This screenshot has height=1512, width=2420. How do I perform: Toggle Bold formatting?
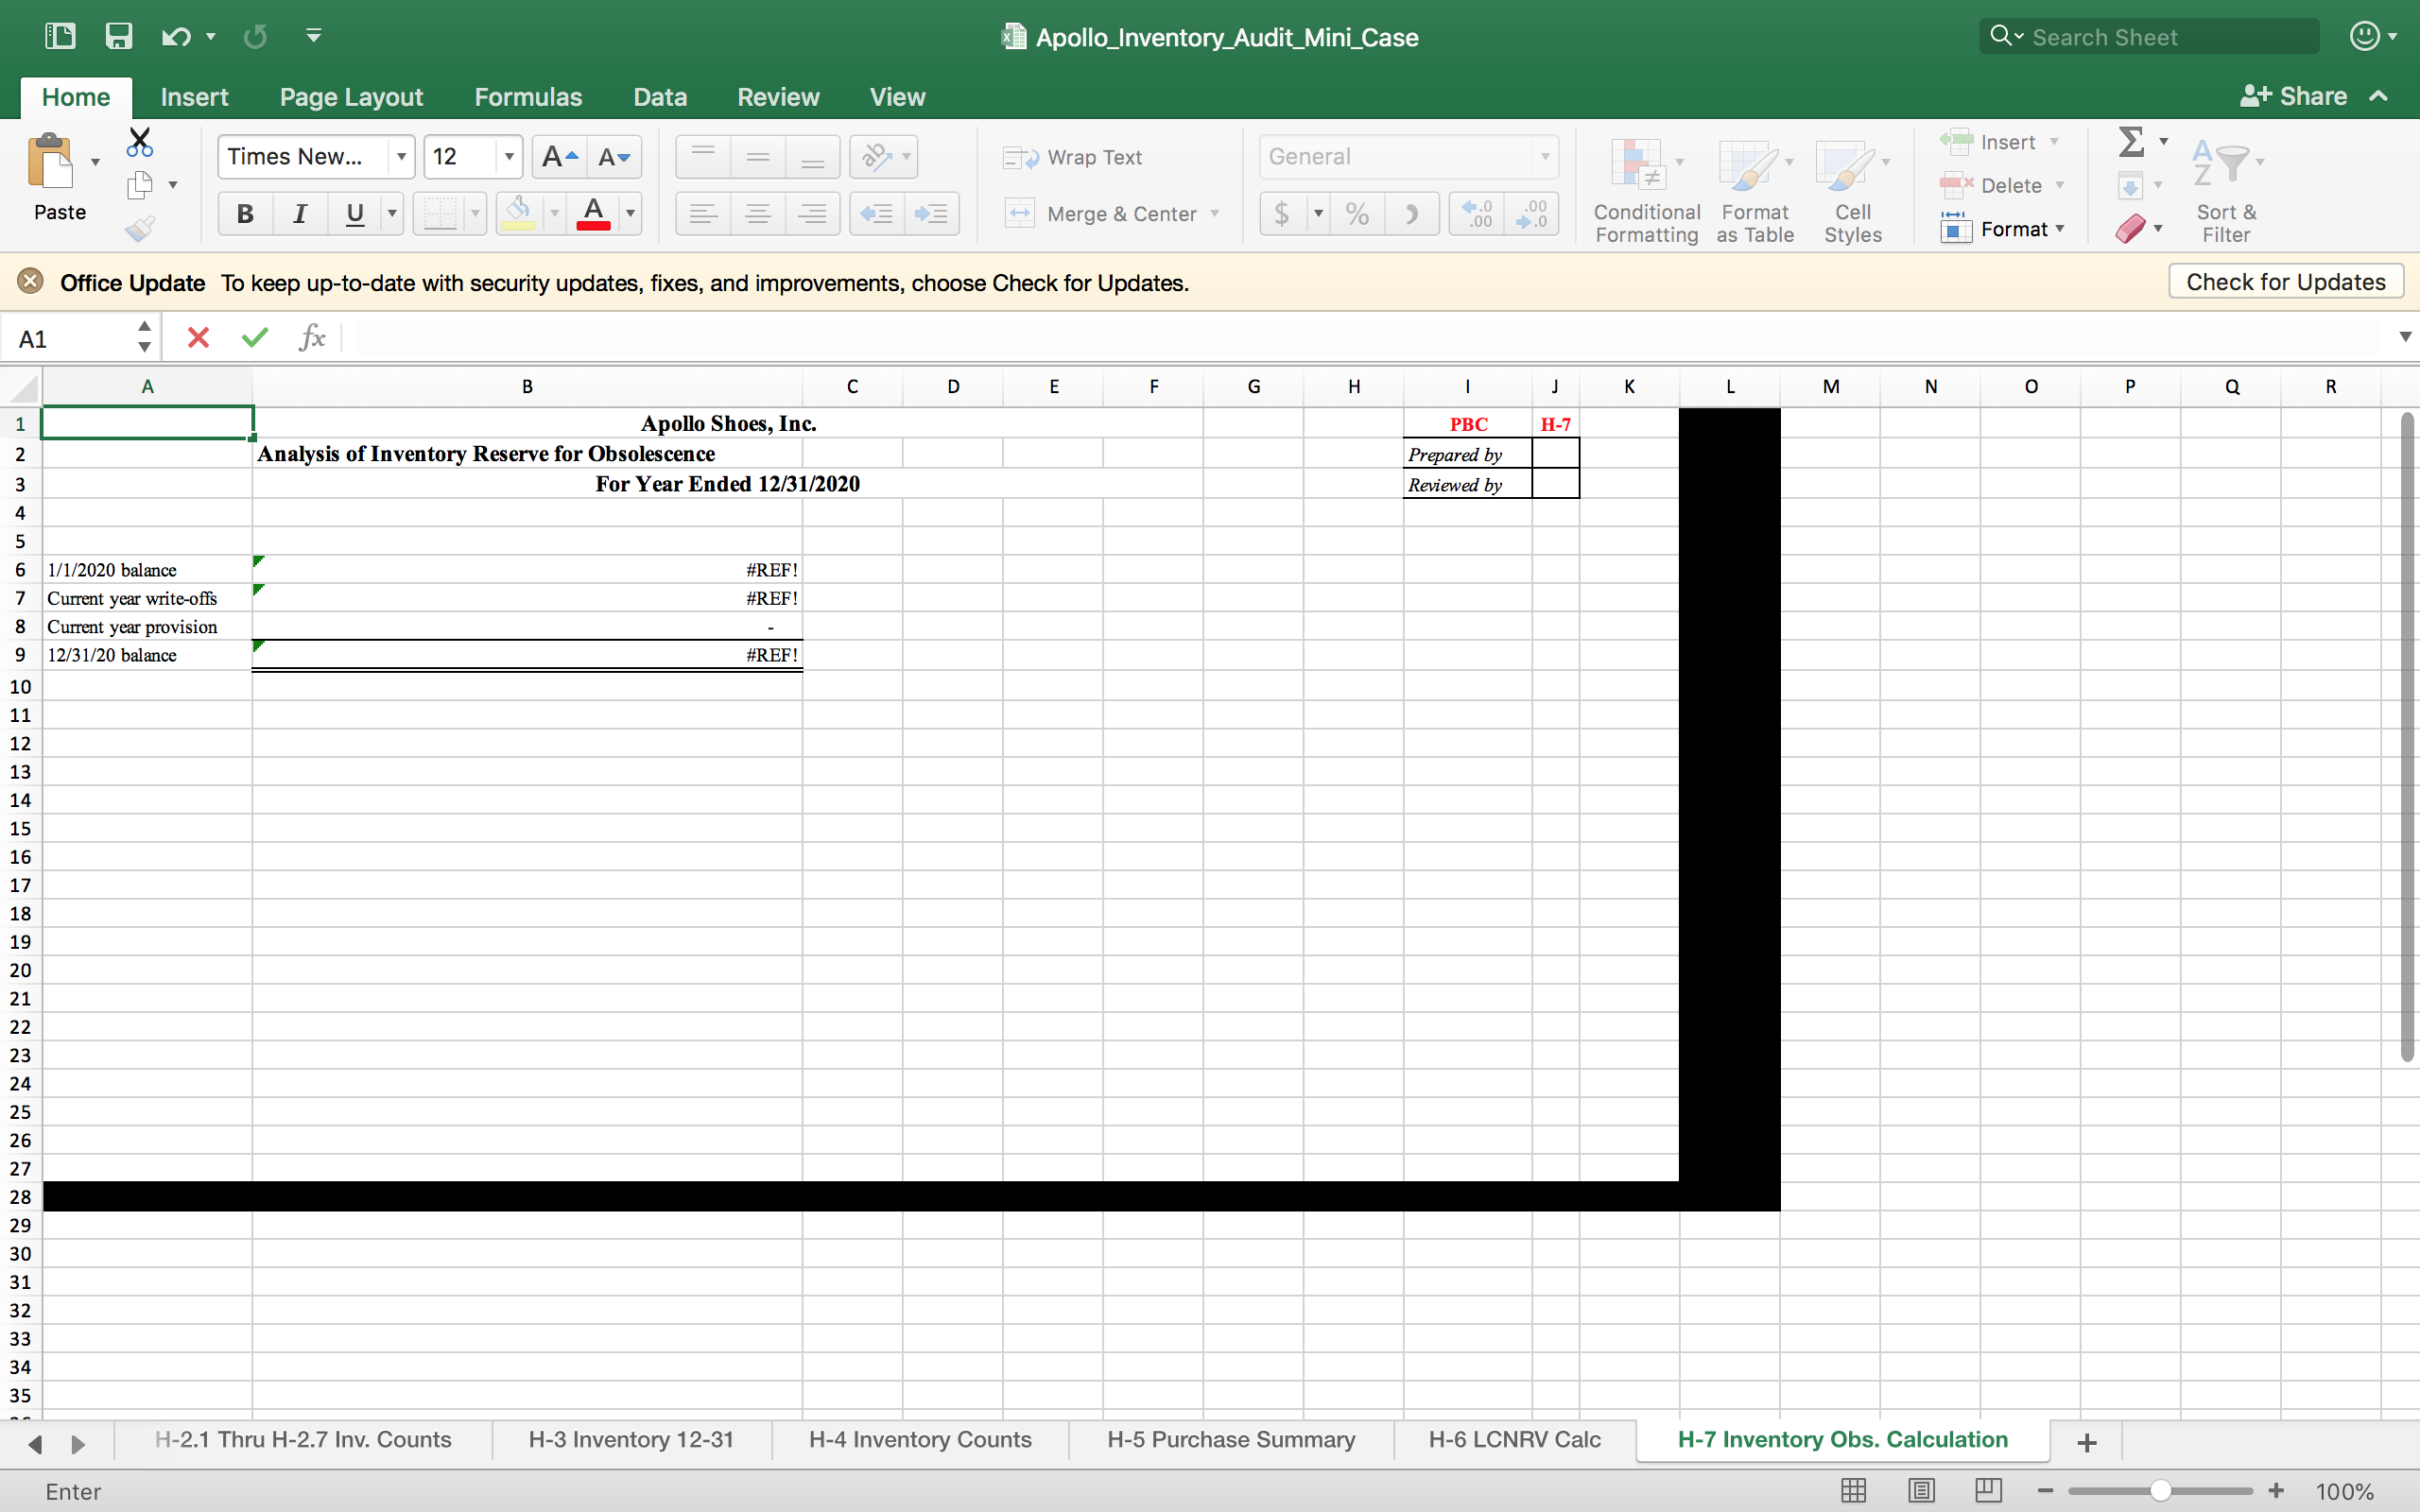[x=245, y=214]
